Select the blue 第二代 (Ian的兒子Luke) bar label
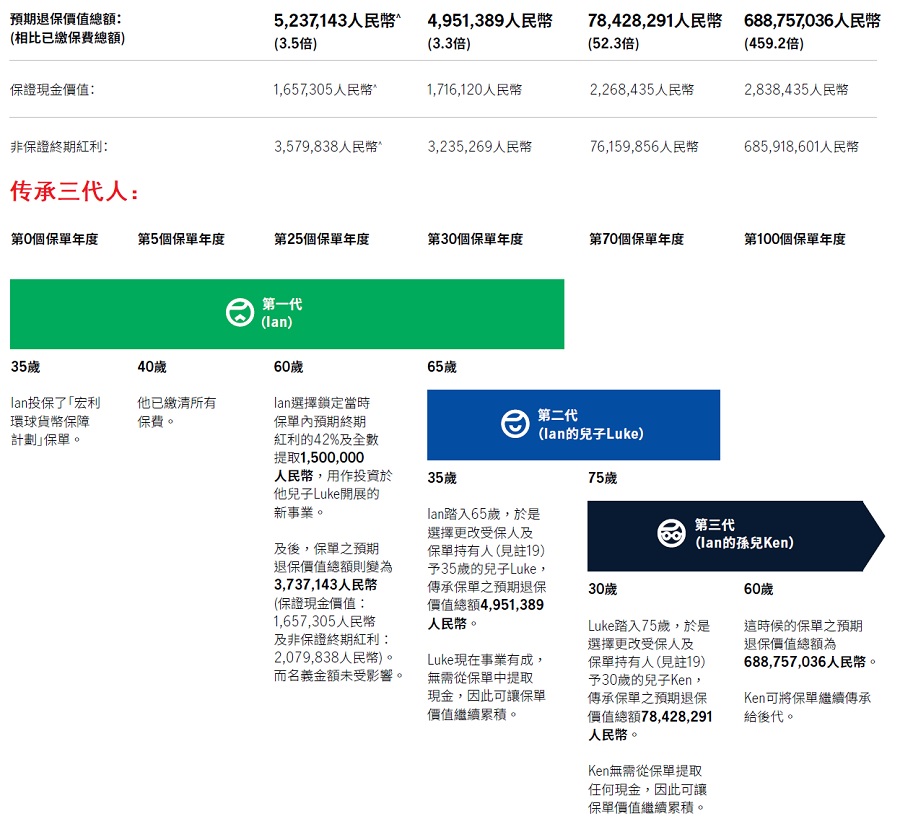 point(590,424)
